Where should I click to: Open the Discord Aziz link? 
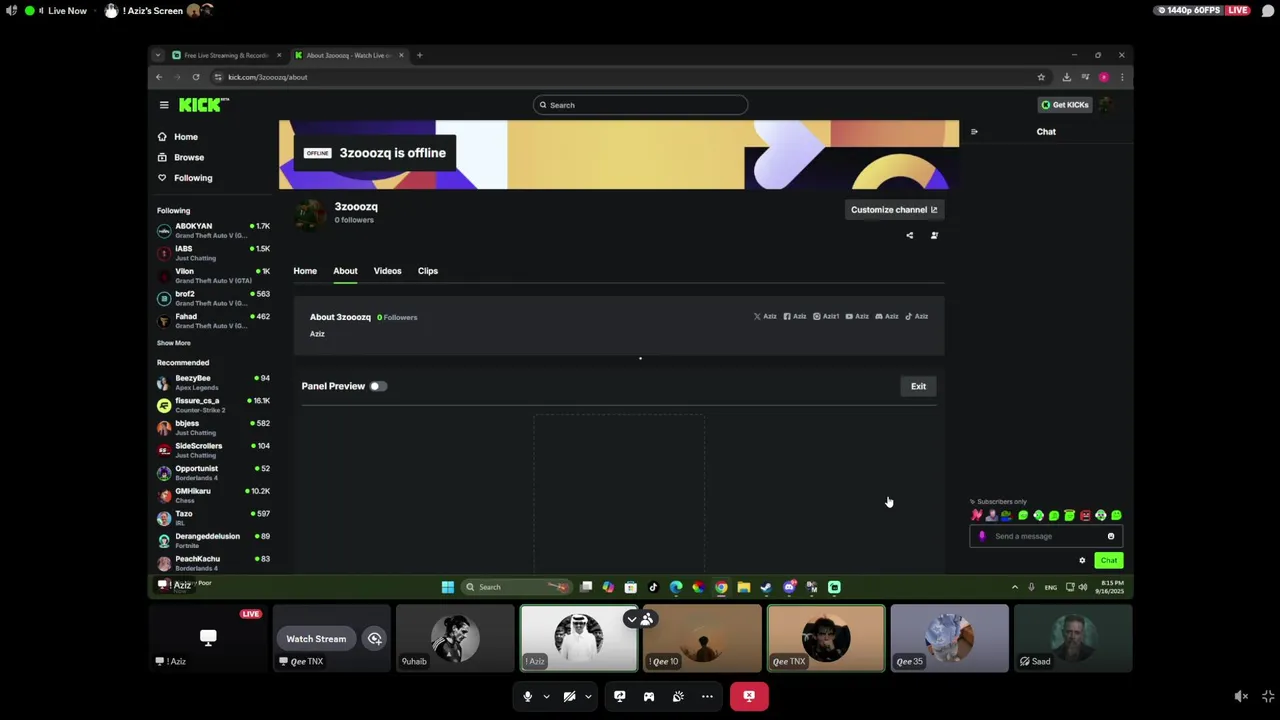(887, 316)
